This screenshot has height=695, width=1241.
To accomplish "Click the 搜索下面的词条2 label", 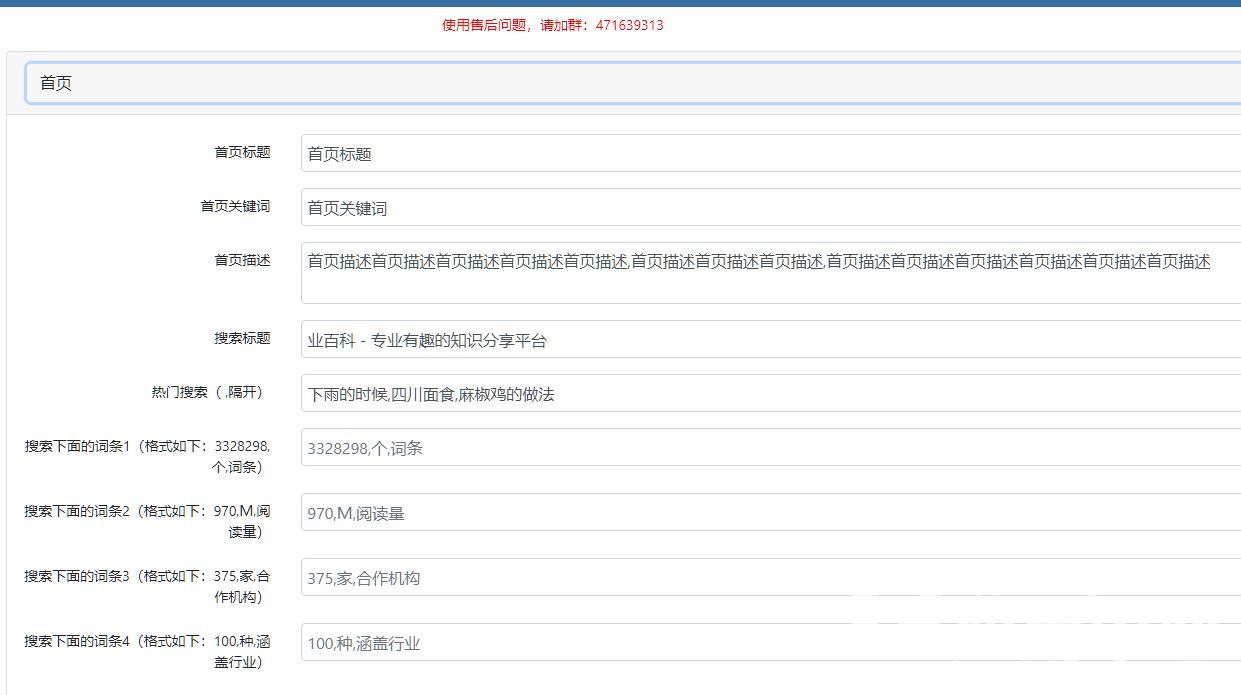I will tap(147, 521).
